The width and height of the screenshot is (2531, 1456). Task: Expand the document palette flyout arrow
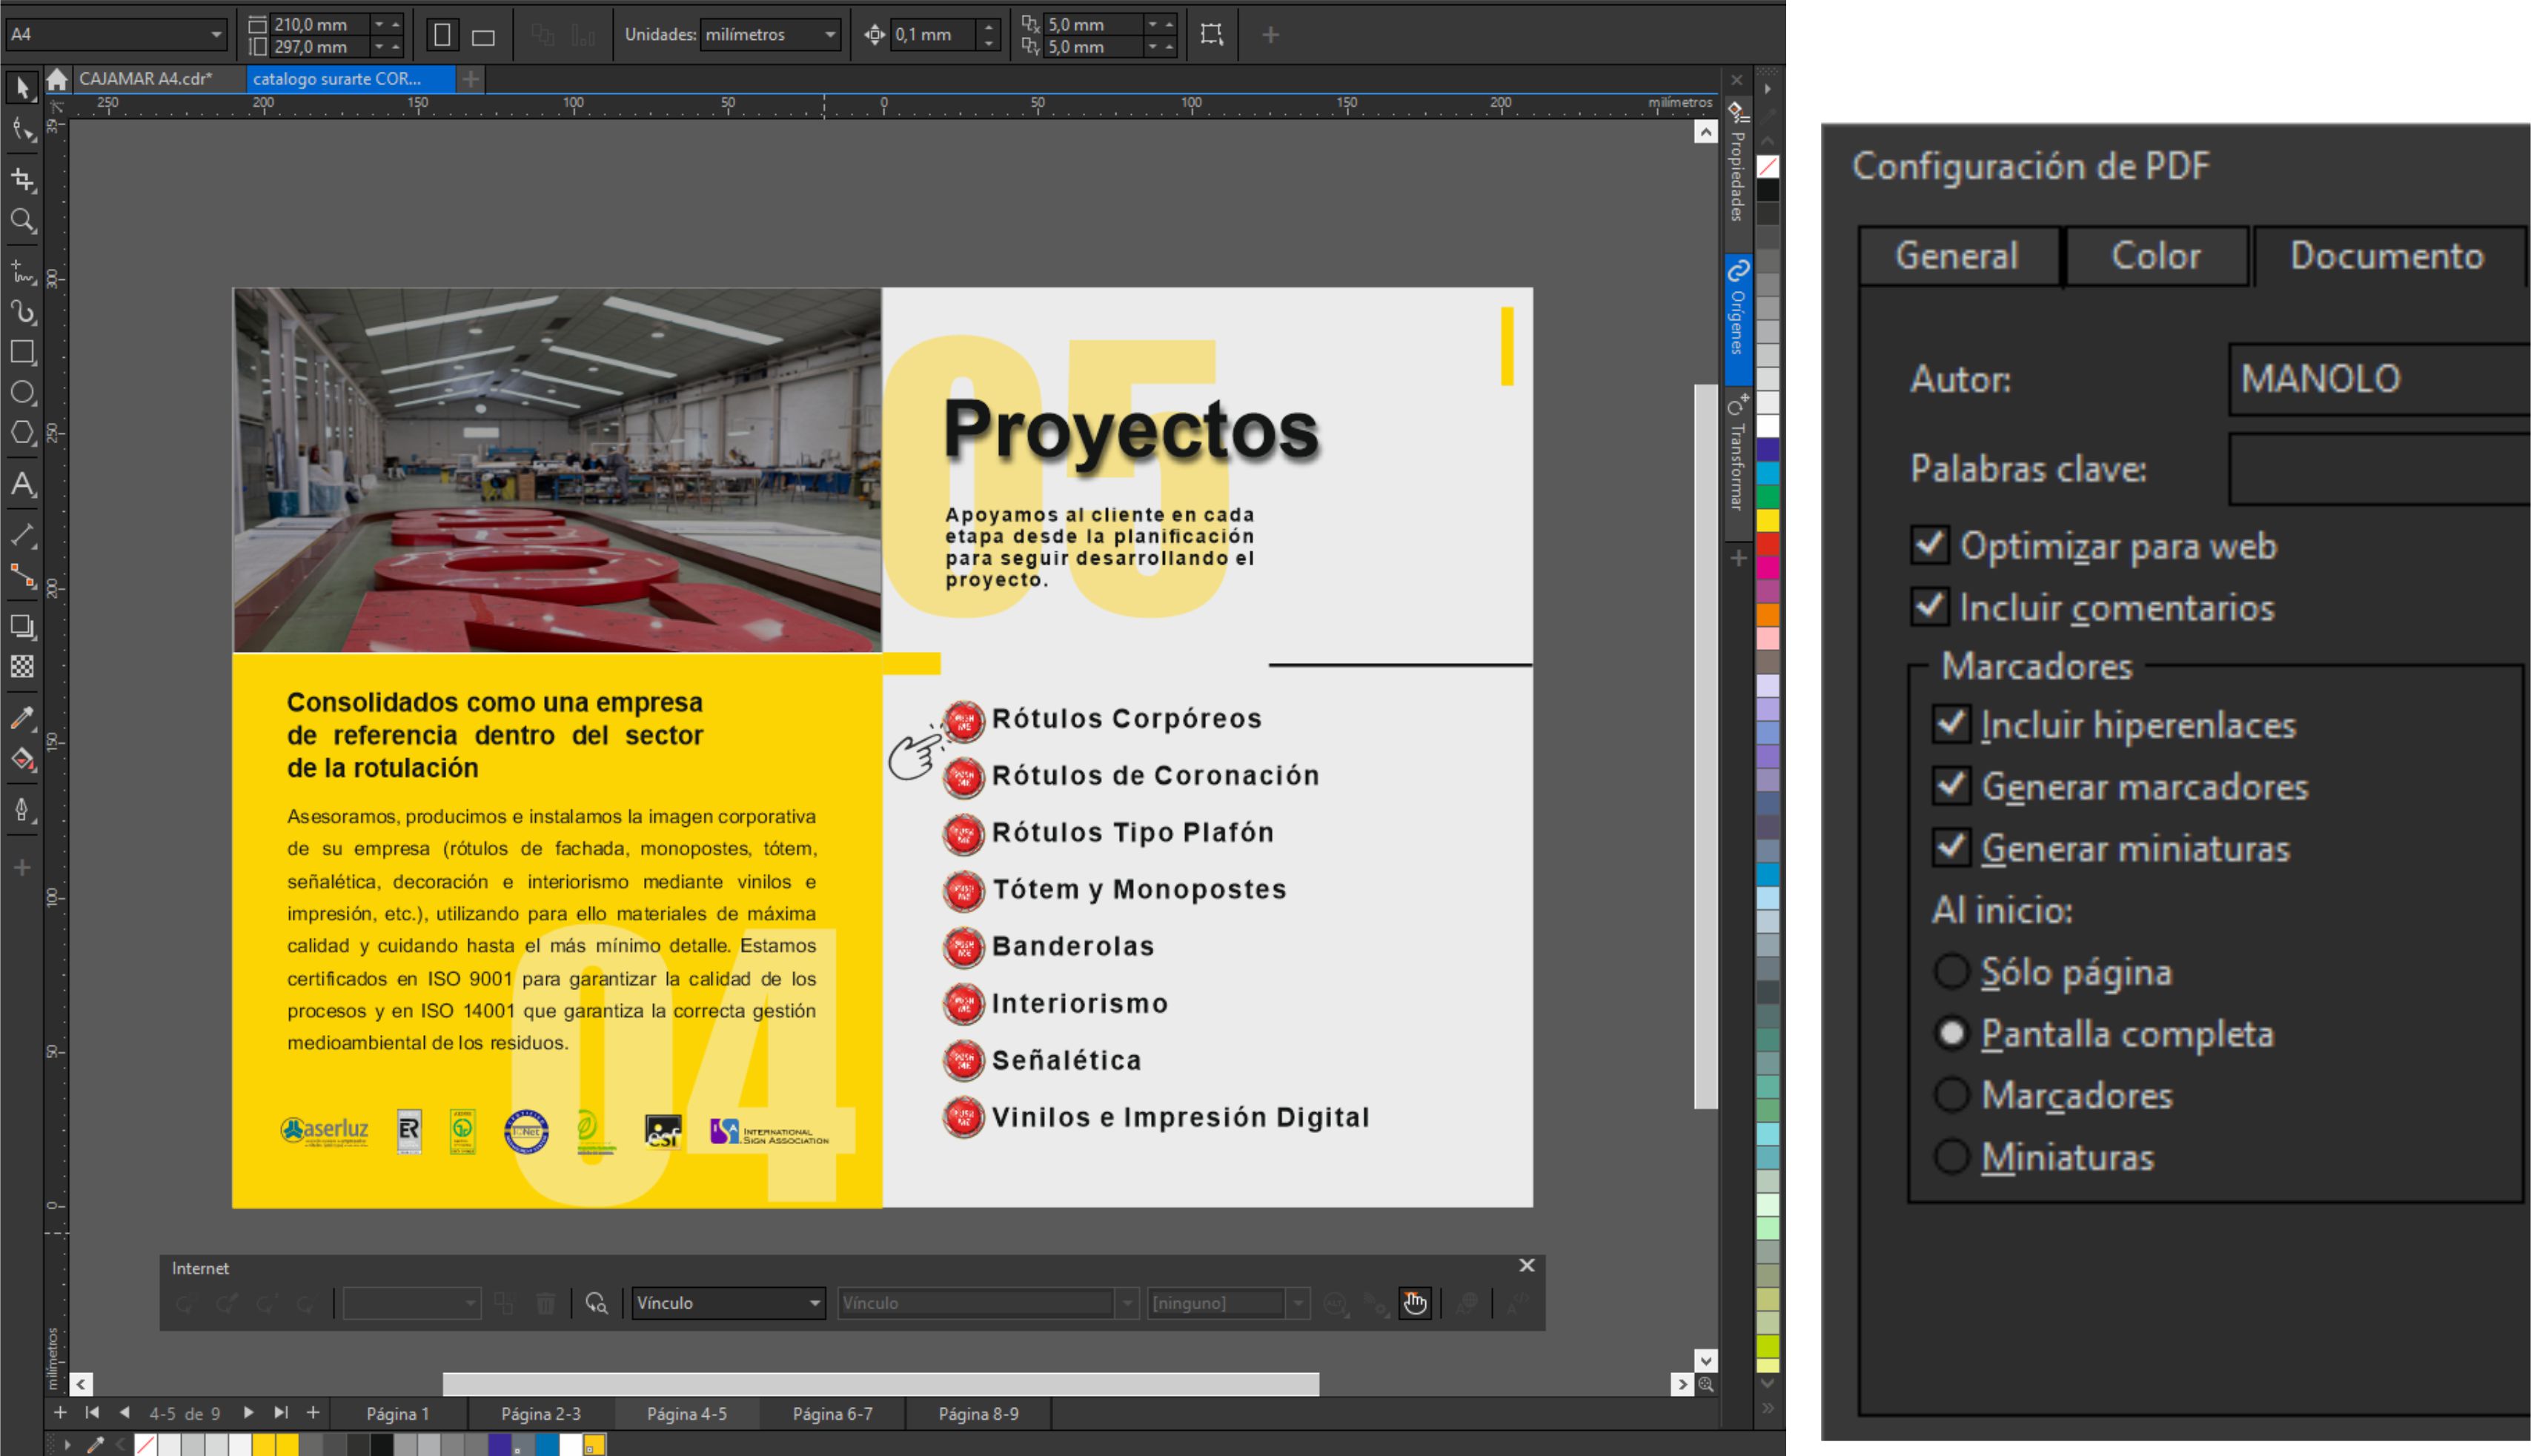pos(67,1445)
